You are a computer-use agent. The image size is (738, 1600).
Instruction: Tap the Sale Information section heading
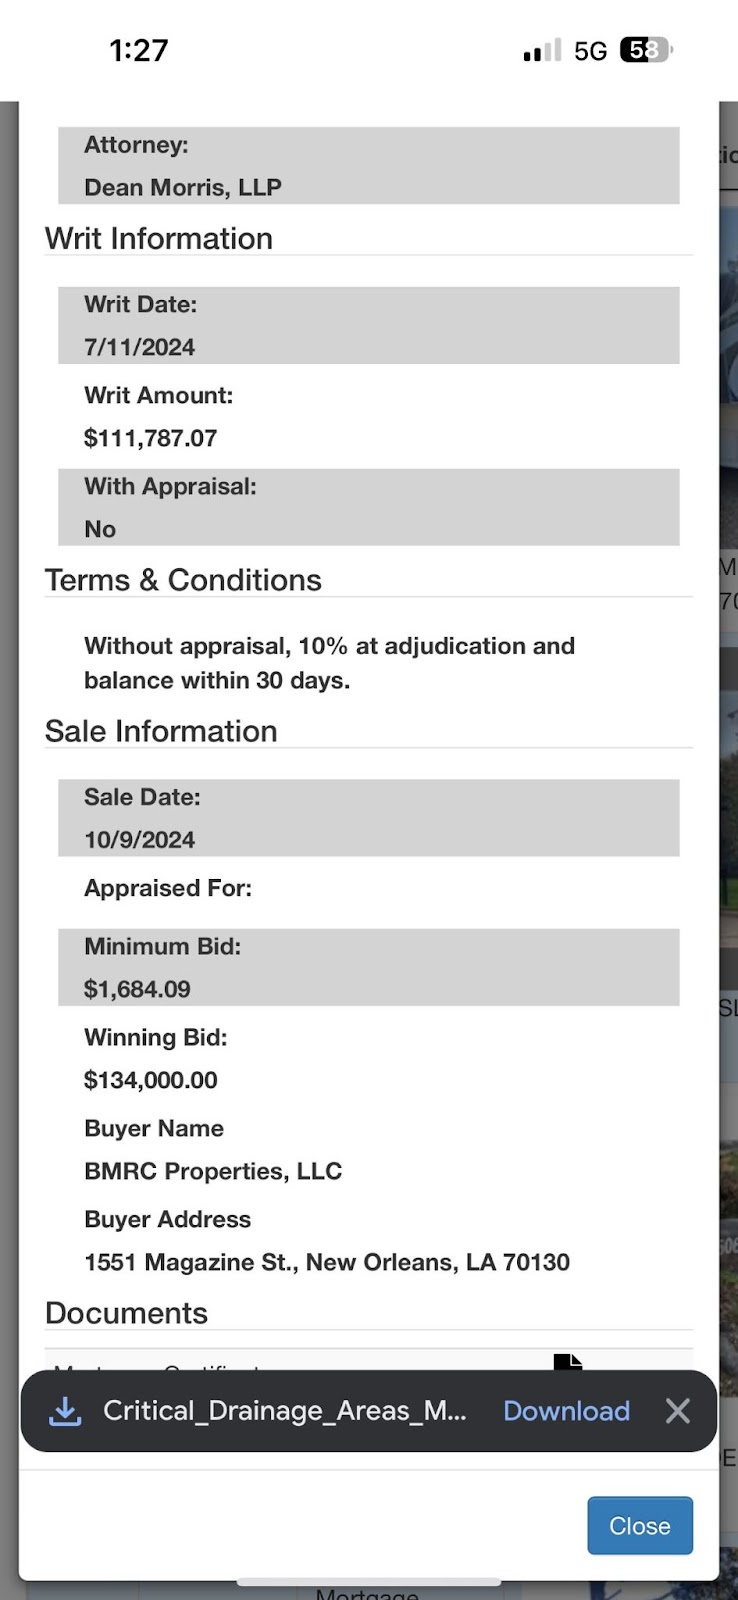(161, 731)
